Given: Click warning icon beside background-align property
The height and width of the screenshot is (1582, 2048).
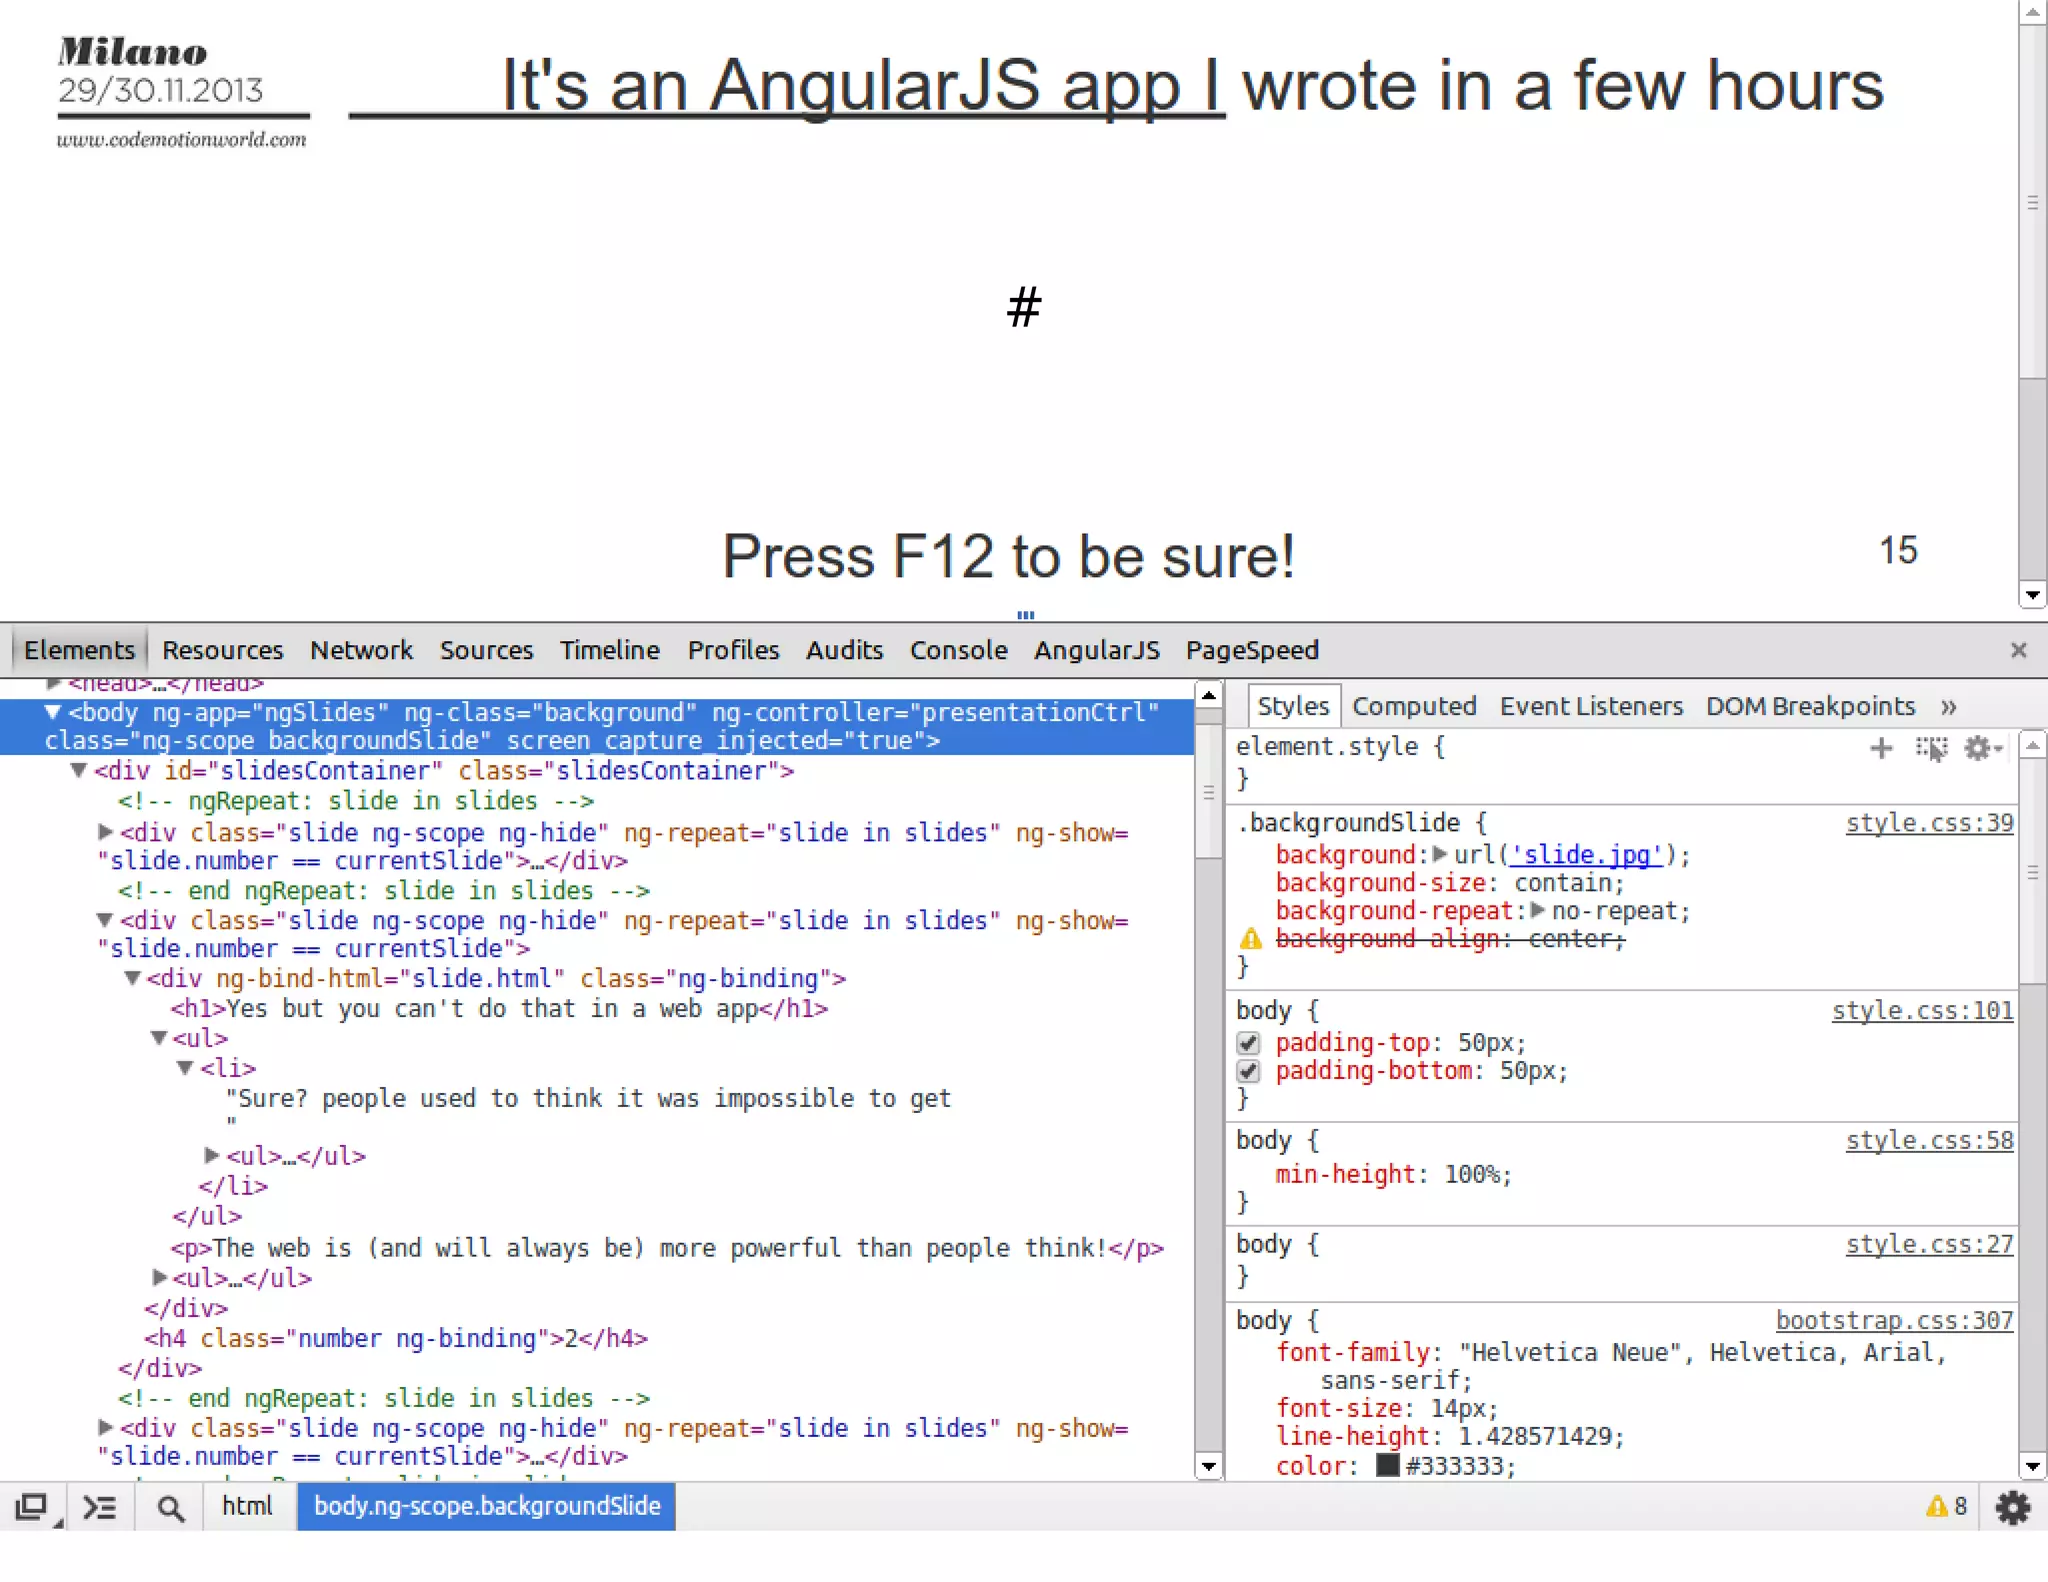Looking at the screenshot, I should point(1250,939).
